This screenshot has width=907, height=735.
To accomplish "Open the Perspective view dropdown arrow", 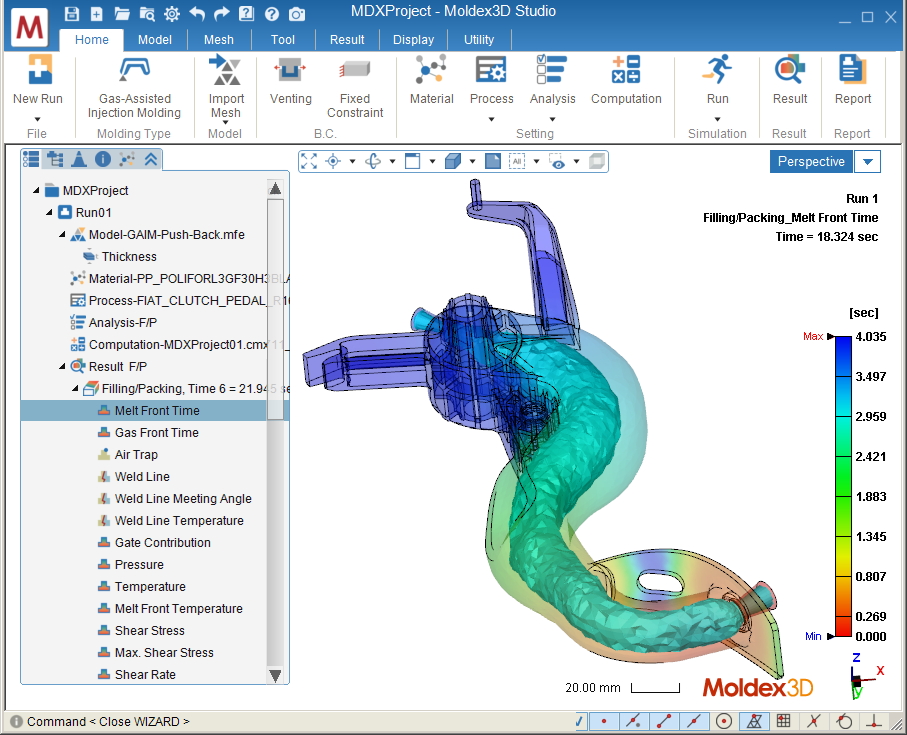I will (867, 162).
